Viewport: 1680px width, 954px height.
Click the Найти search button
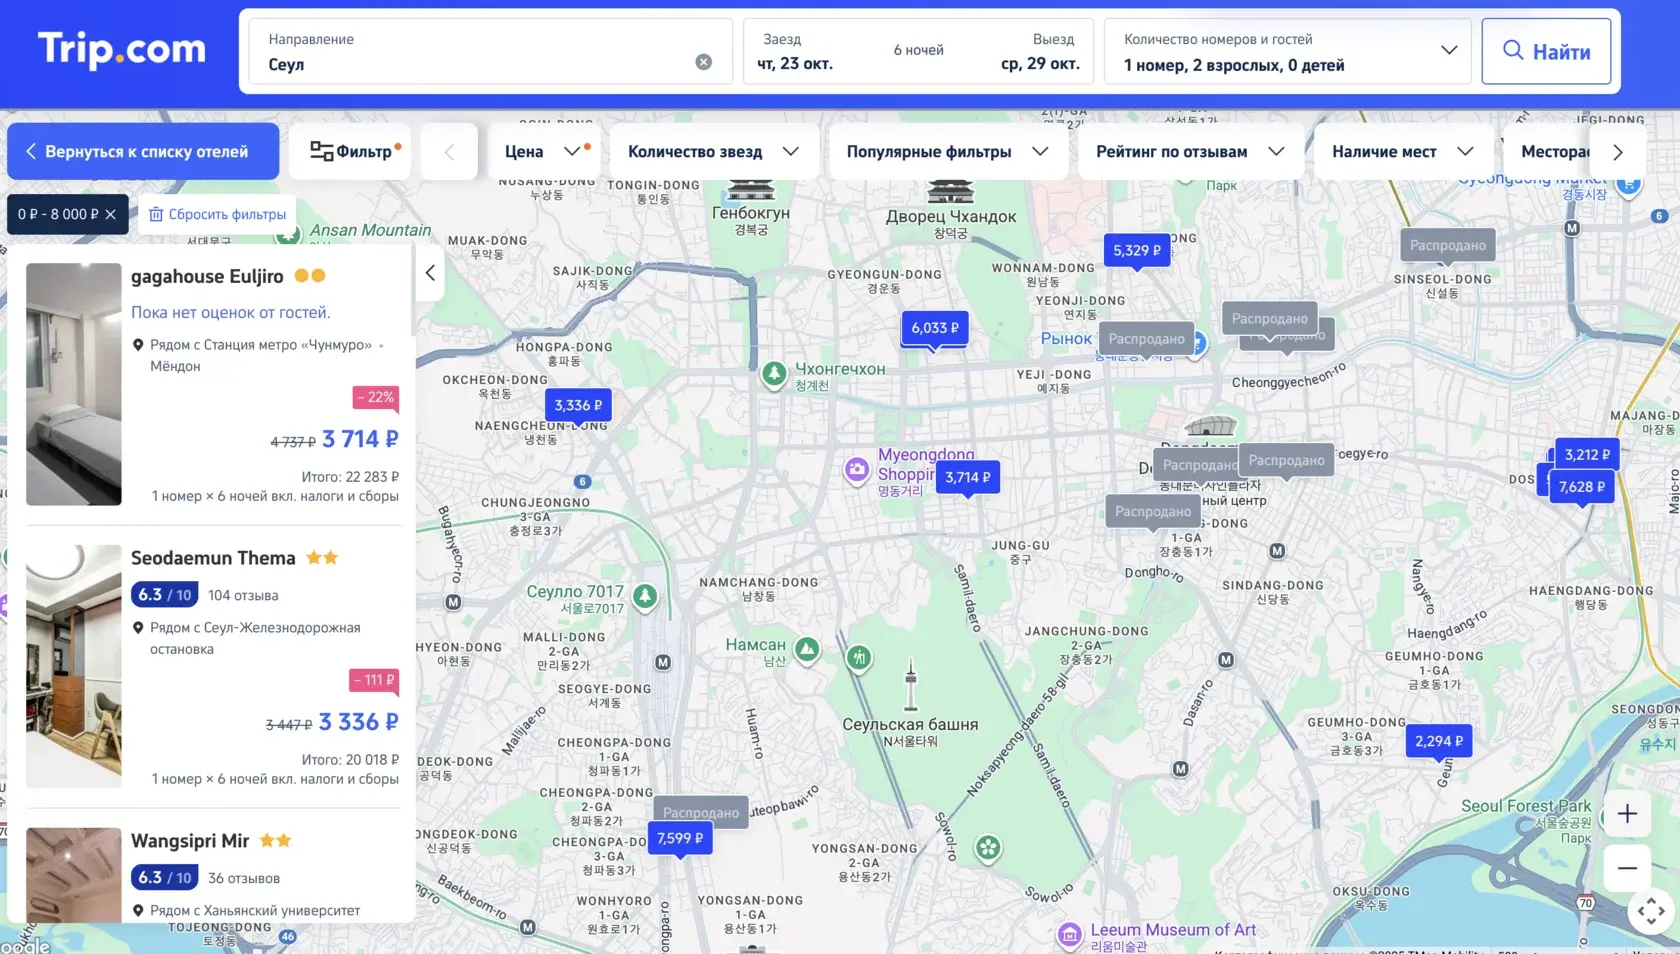[1546, 51]
